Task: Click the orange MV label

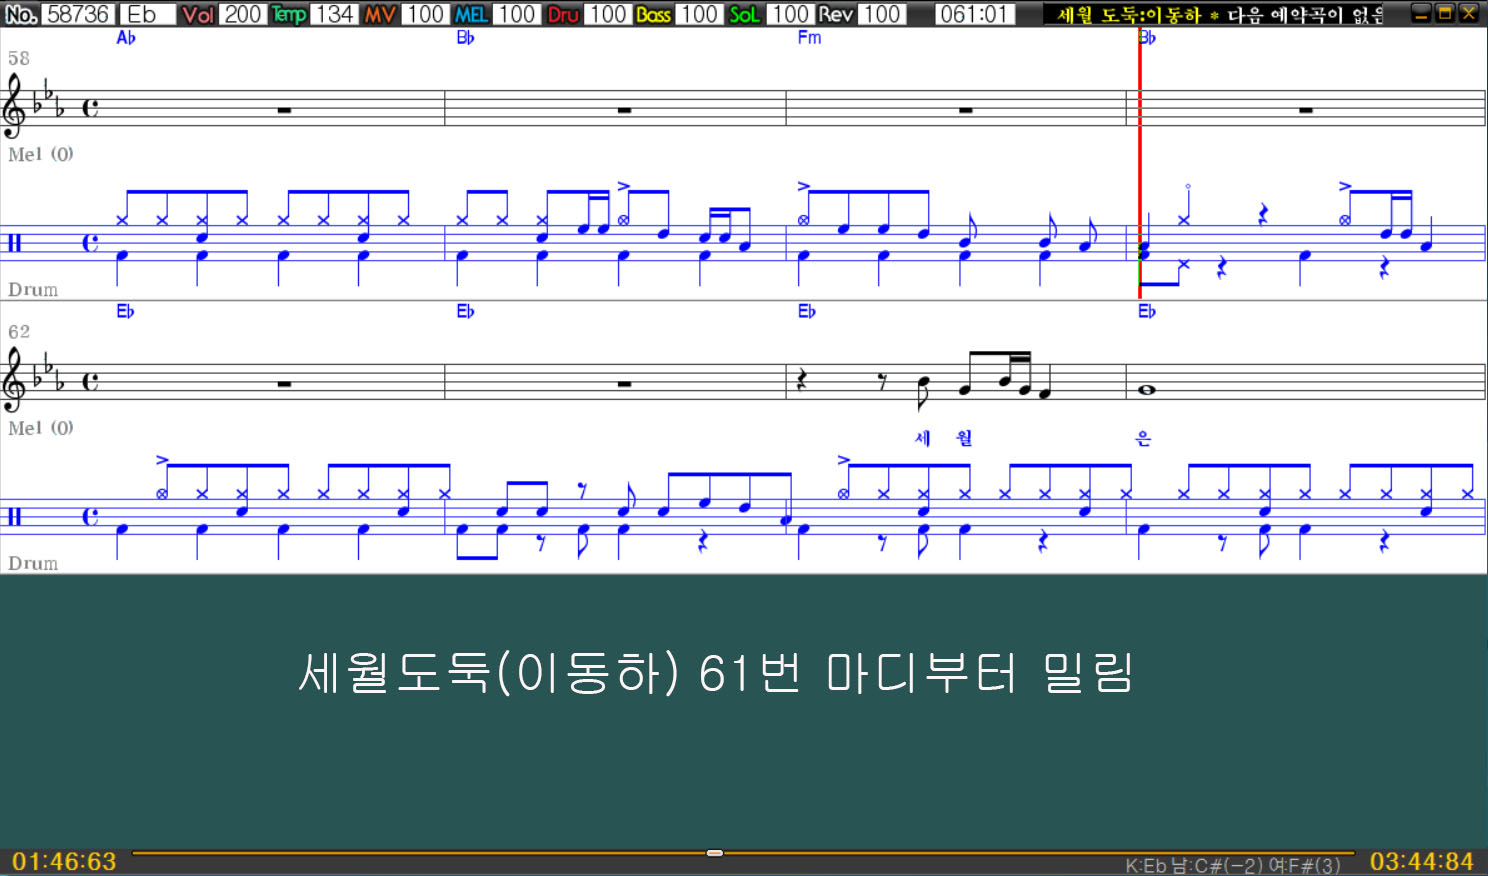Action: (x=380, y=14)
